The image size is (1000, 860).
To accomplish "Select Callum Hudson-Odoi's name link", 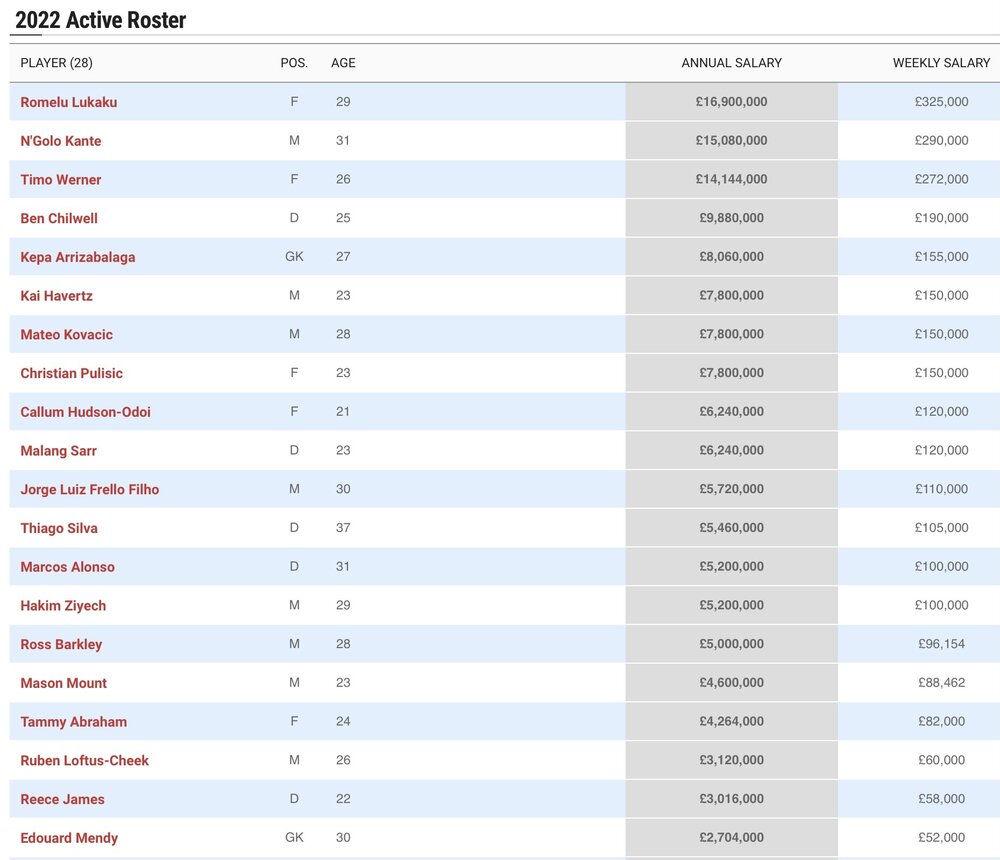I will [x=85, y=412].
